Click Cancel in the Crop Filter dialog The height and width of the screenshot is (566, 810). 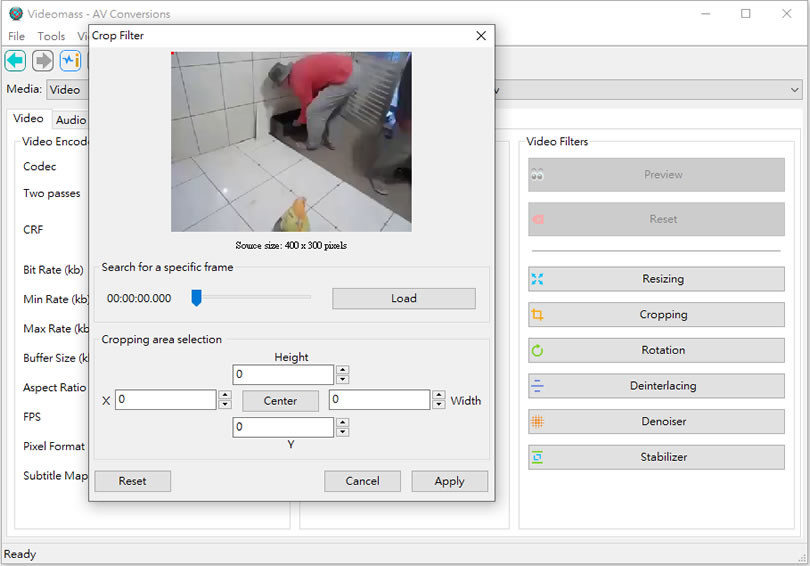click(362, 481)
